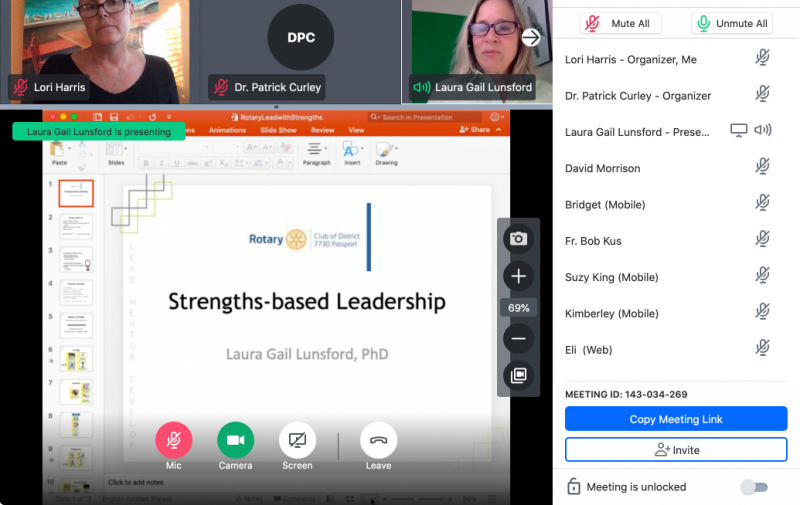Click Mute All button
The height and width of the screenshot is (505, 800).
[x=620, y=23]
